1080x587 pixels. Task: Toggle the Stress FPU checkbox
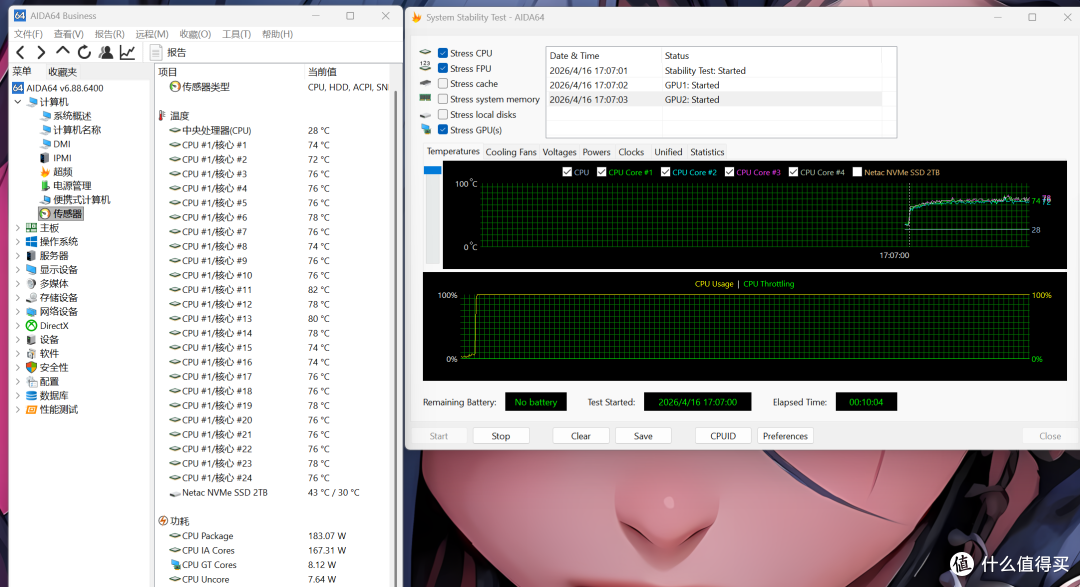click(x=443, y=68)
